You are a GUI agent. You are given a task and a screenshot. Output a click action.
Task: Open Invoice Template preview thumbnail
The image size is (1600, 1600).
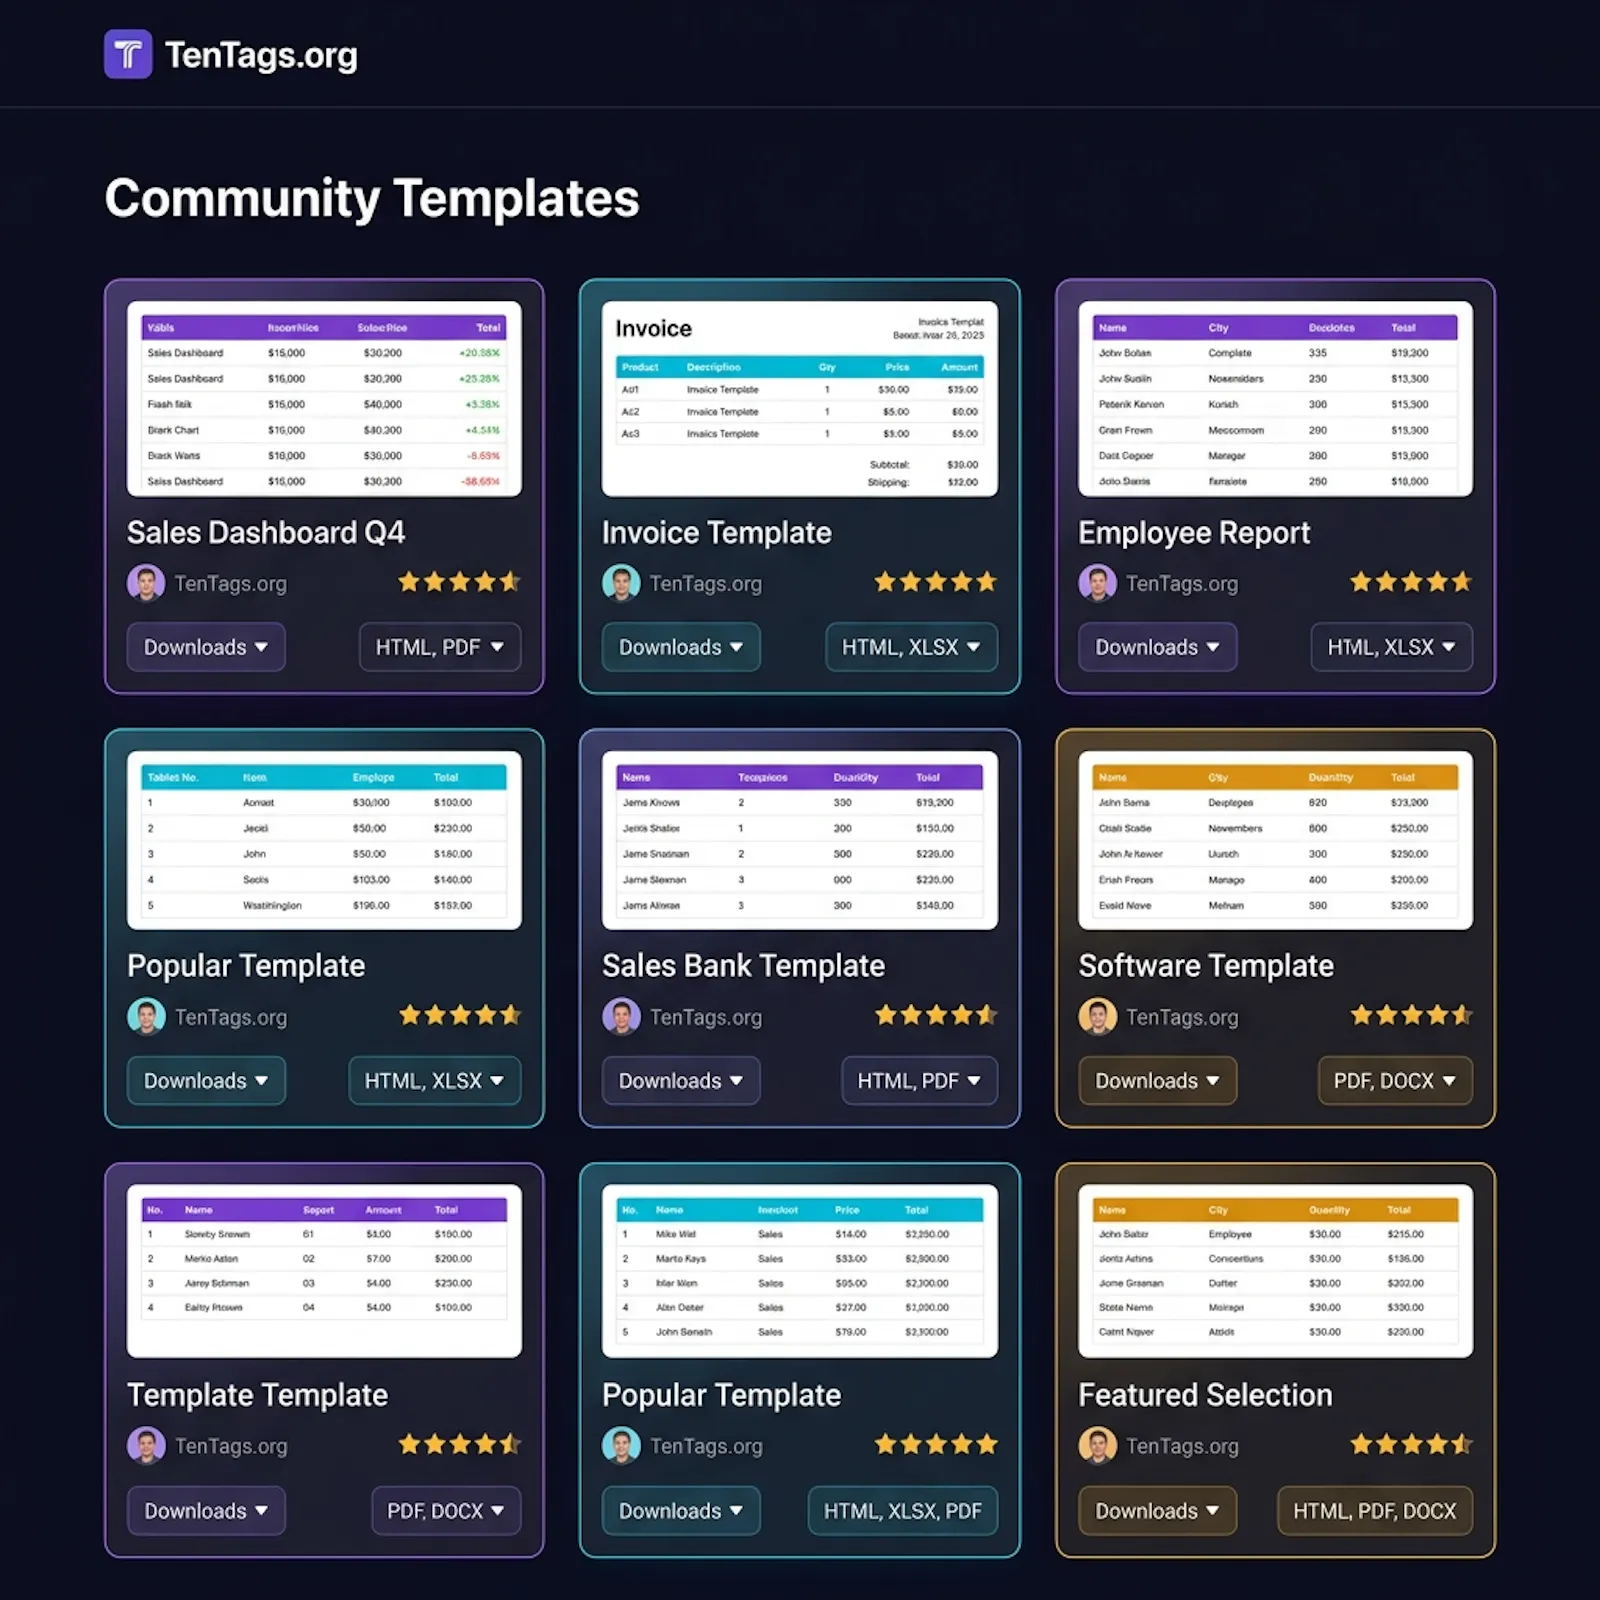tap(800, 398)
